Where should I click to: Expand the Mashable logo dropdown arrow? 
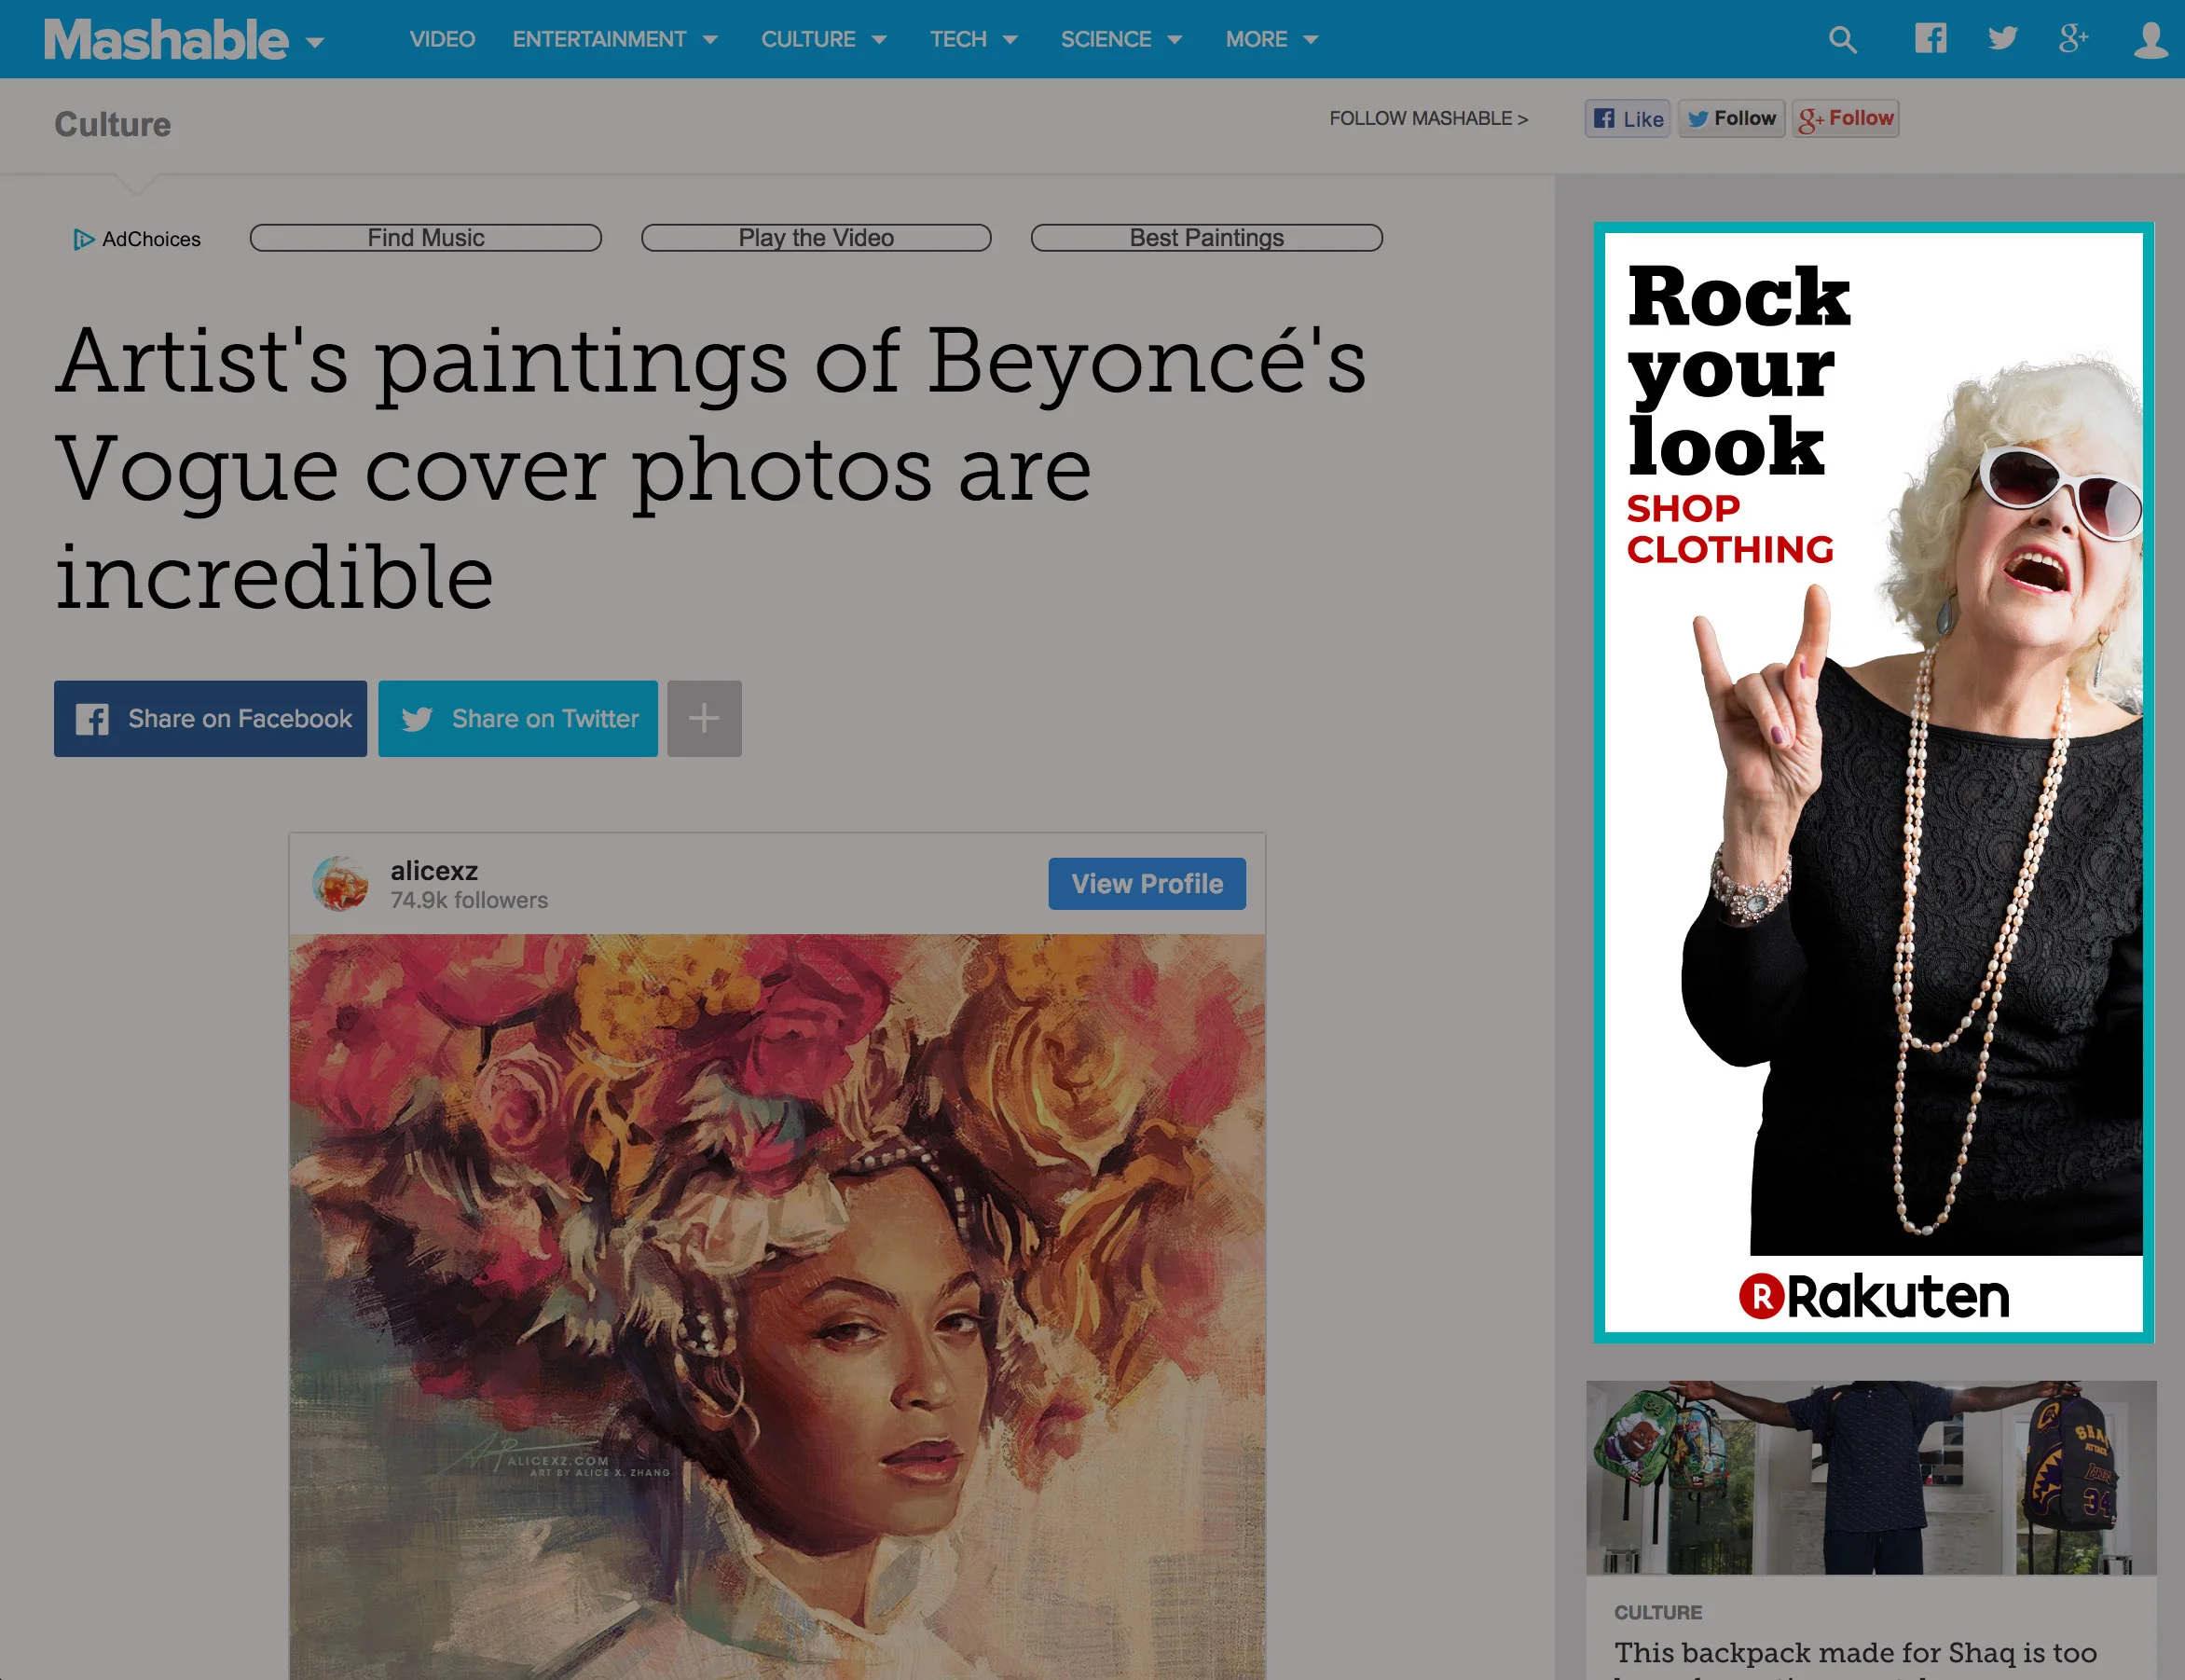pos(315,43)
